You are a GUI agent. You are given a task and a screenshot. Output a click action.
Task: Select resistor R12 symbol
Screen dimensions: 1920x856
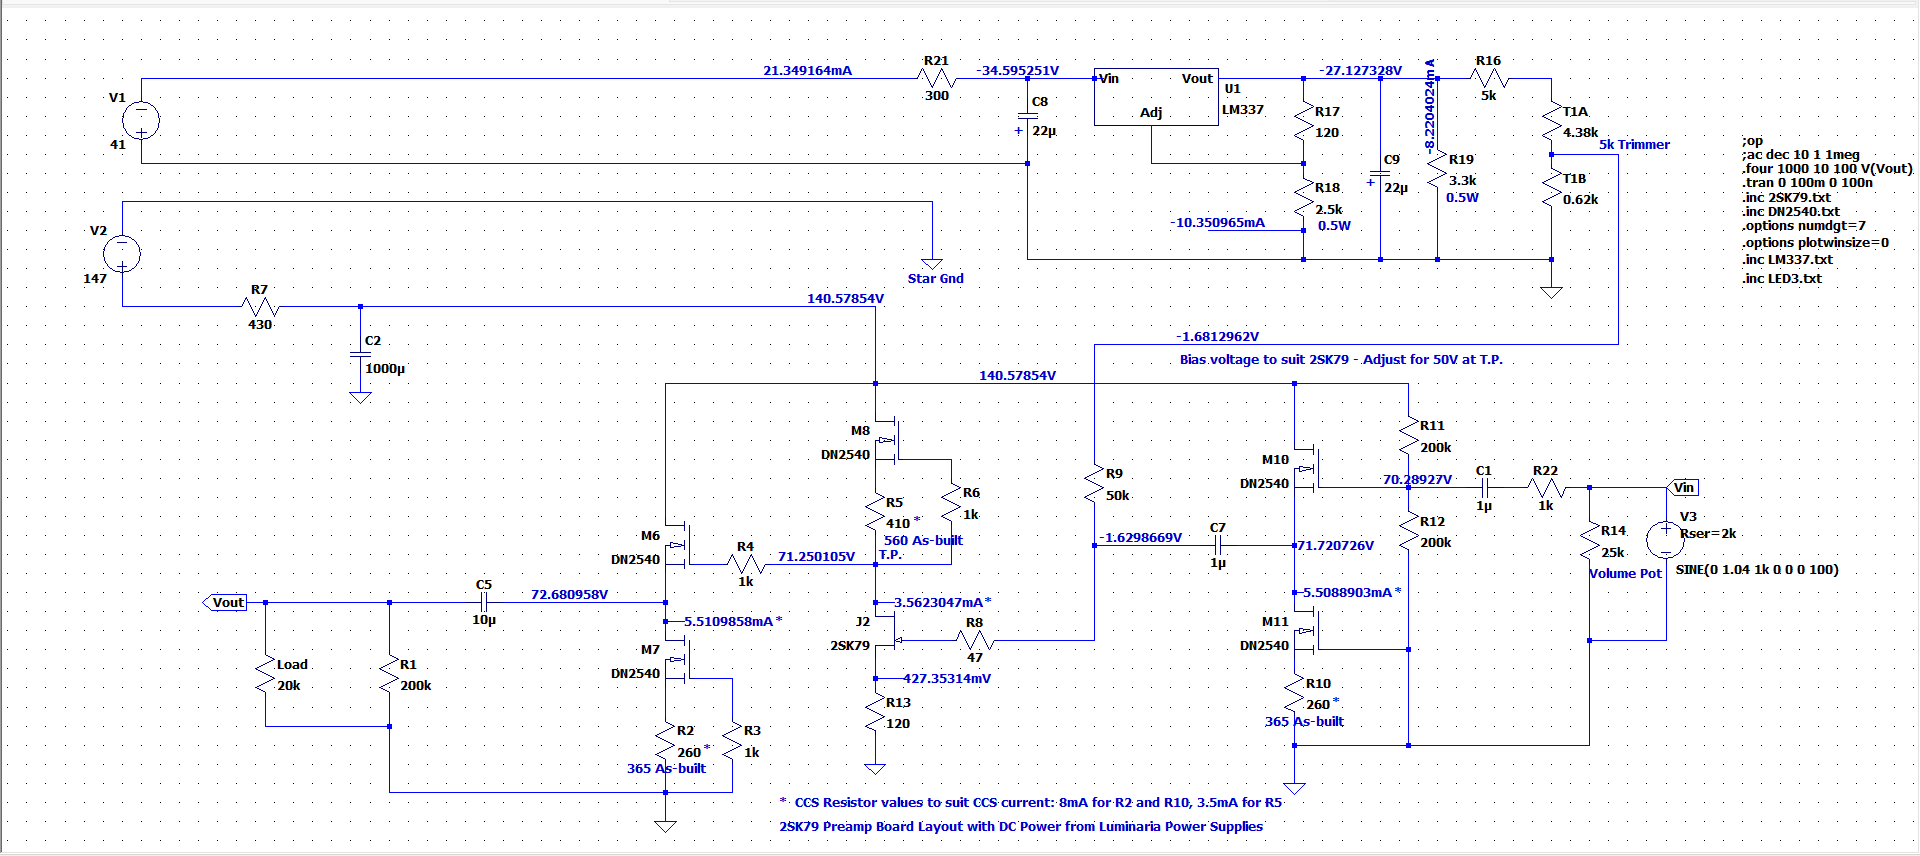[1409, 531]
